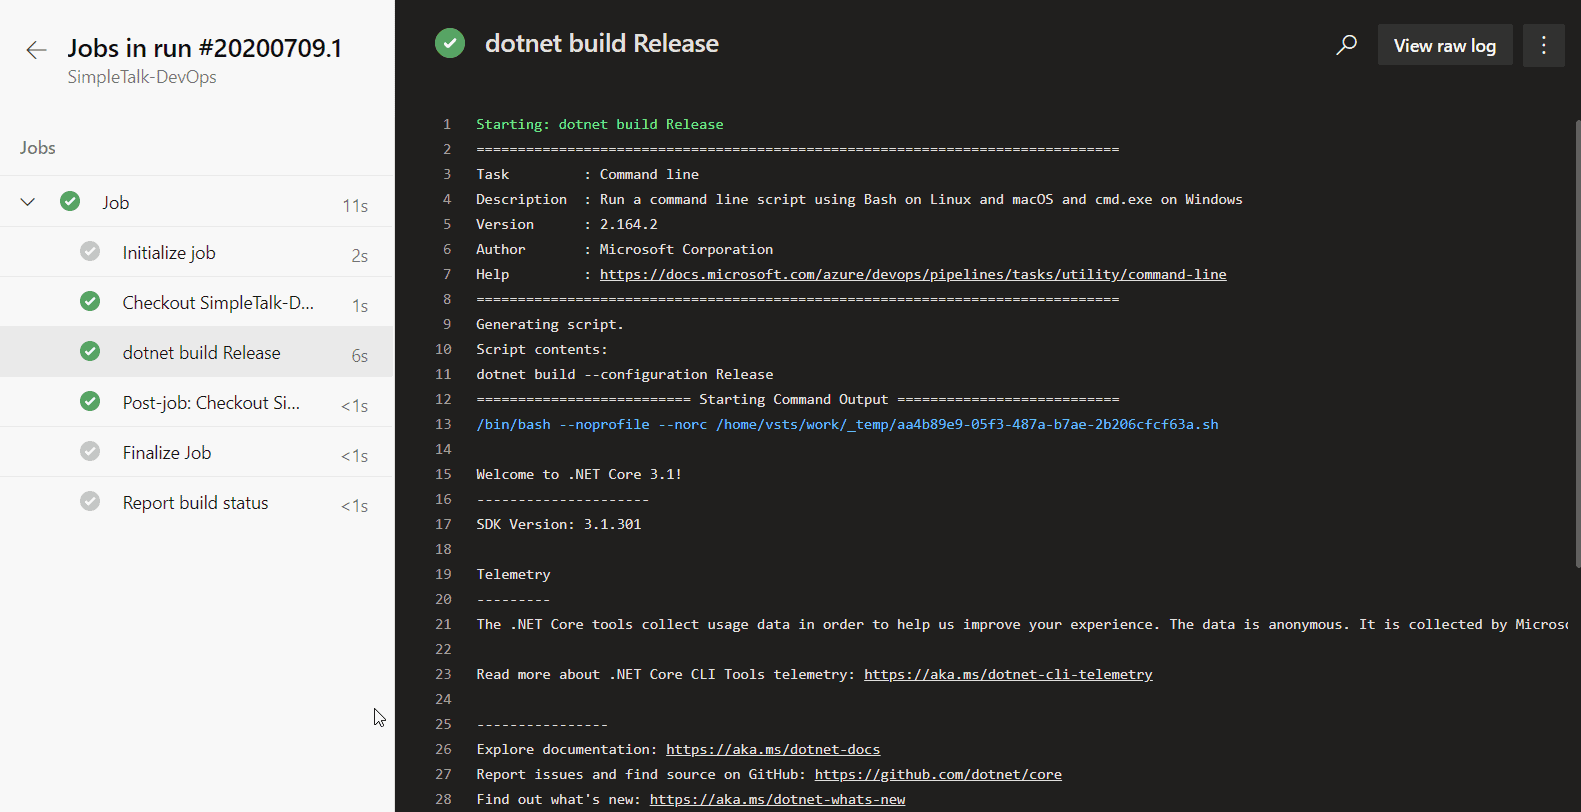Open the aka.ms/dotnet-cli-telemetry link
The image size is (1581, 812).
1008,674
